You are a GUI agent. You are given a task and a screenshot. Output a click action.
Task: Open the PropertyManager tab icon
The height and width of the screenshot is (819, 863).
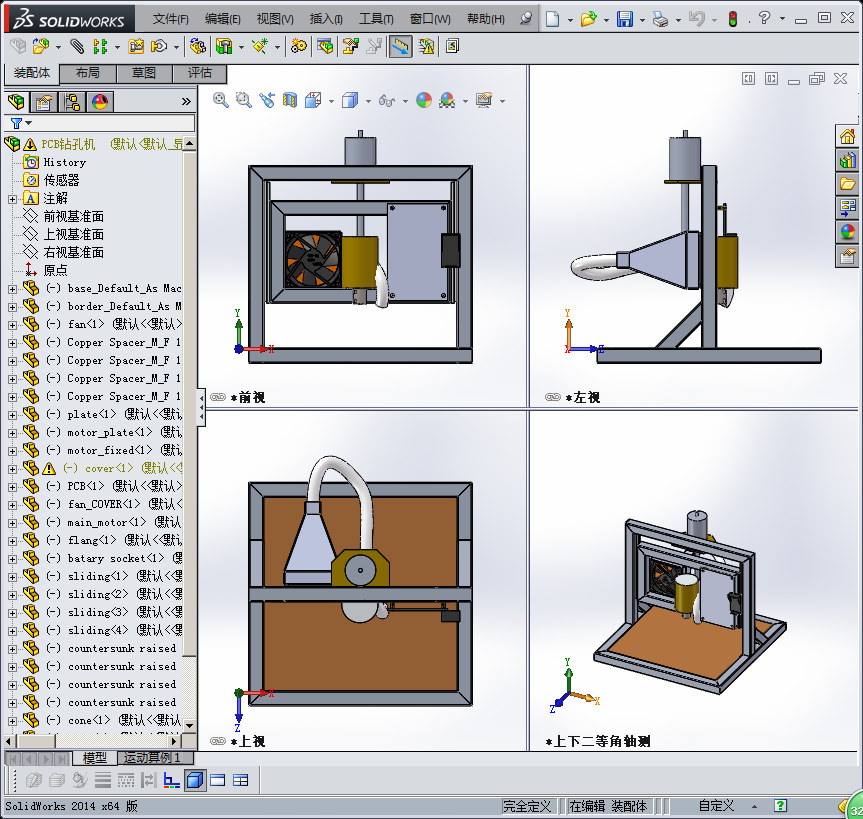(43, 102)
